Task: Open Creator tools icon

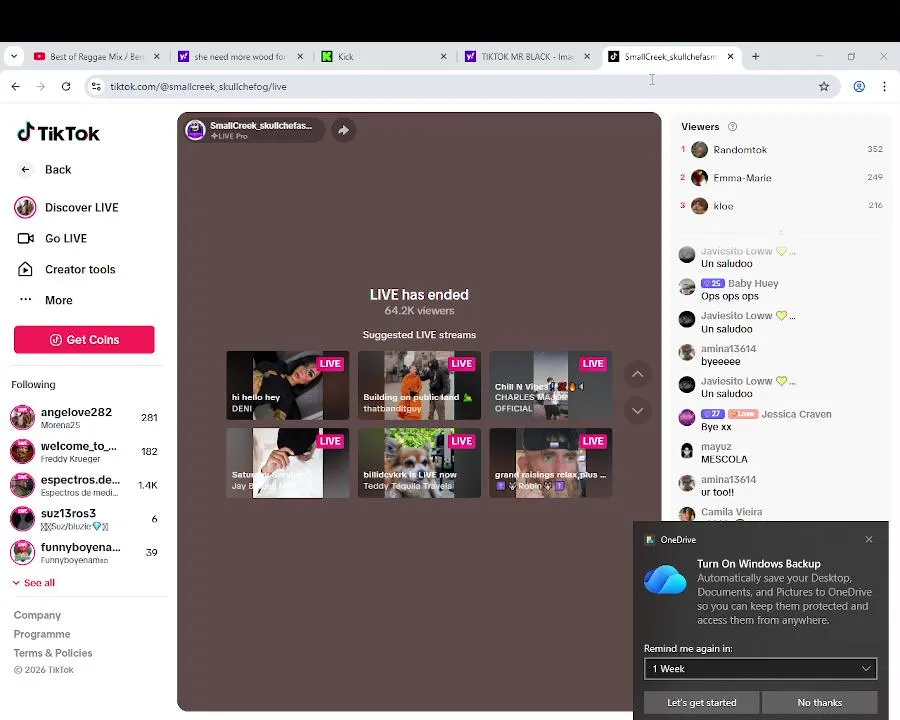Action: (25, 269)
